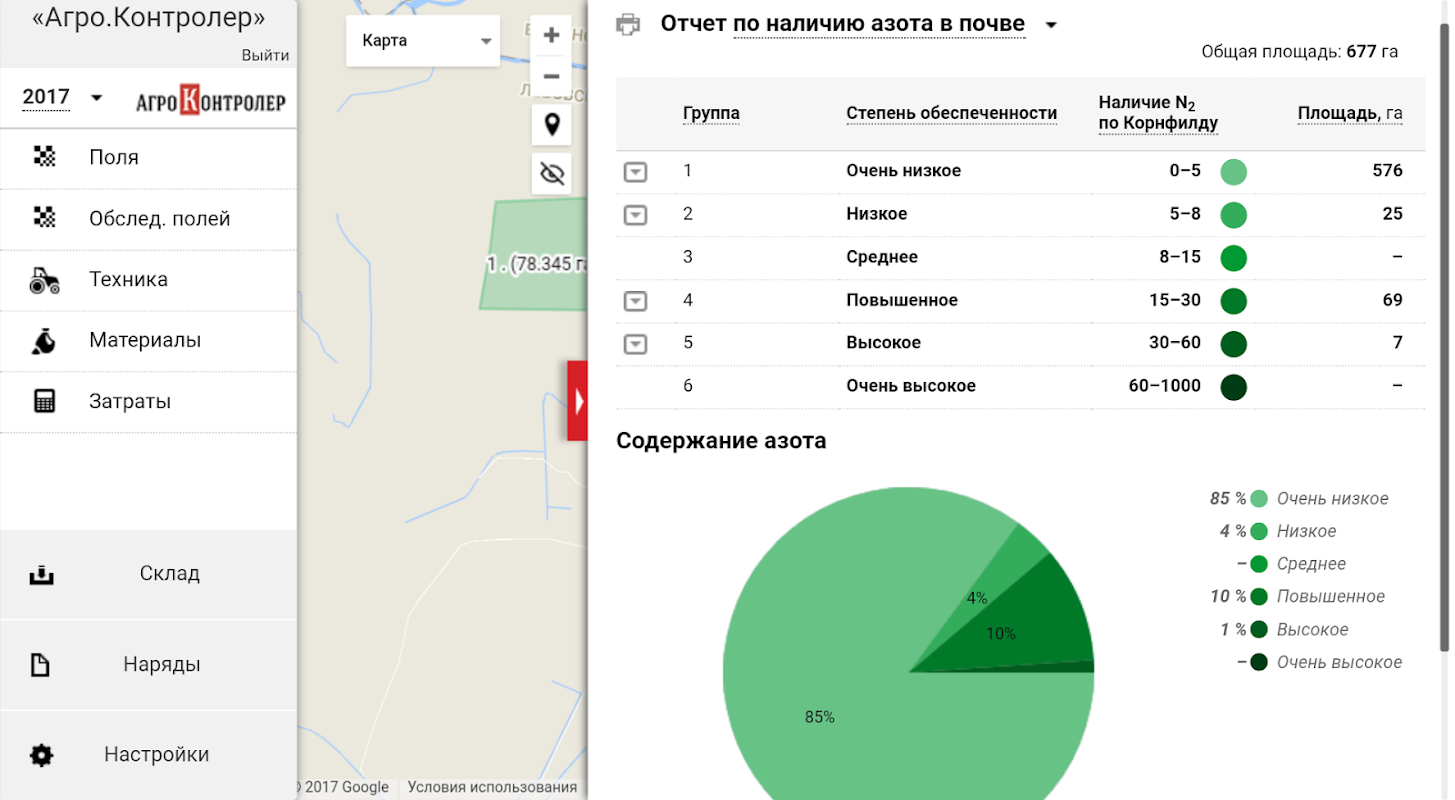The height and width of the screenshot is (800, 1455).
Task: Click the range value 60–1000 cell
Action: (1164, 386)
